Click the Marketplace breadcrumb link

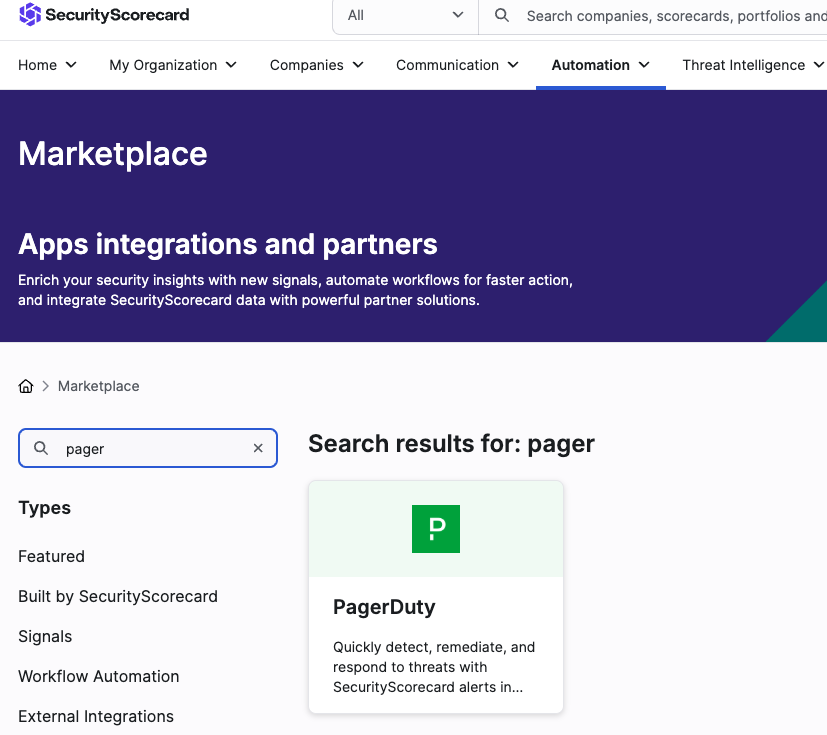[99, 386]
